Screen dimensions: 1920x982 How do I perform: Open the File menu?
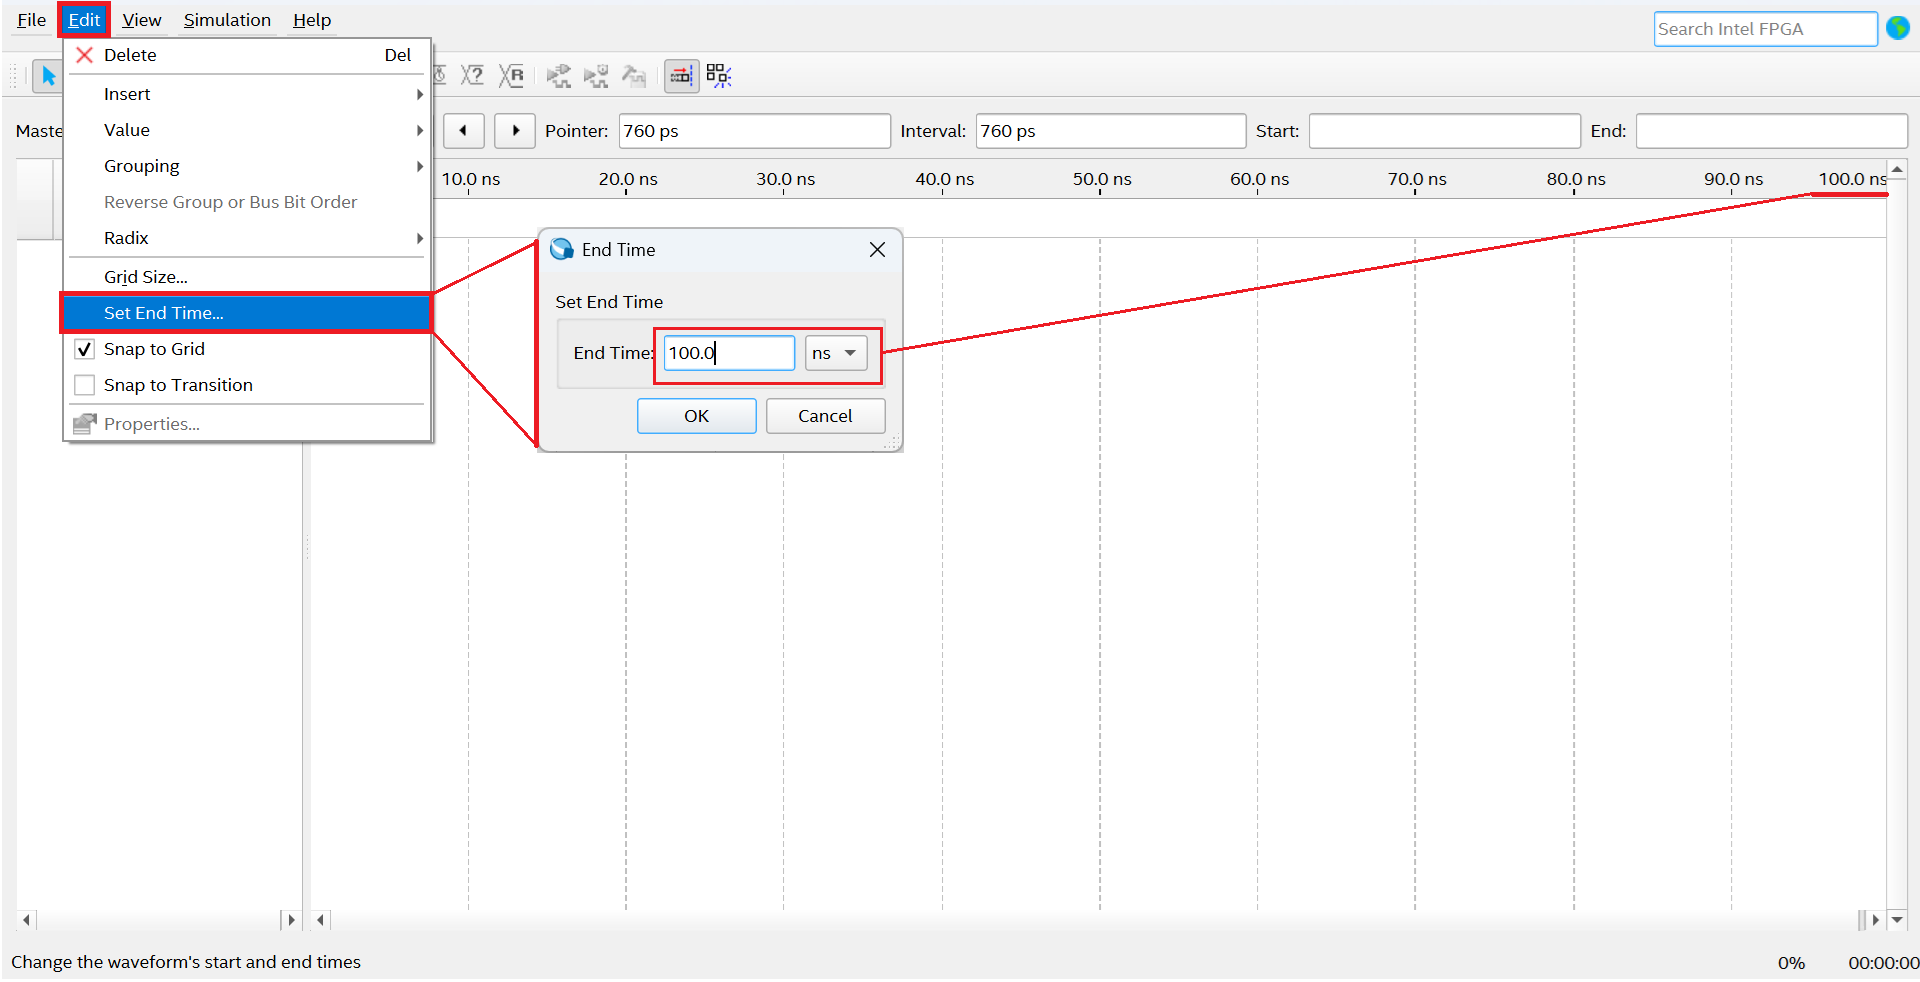point(32,20)
